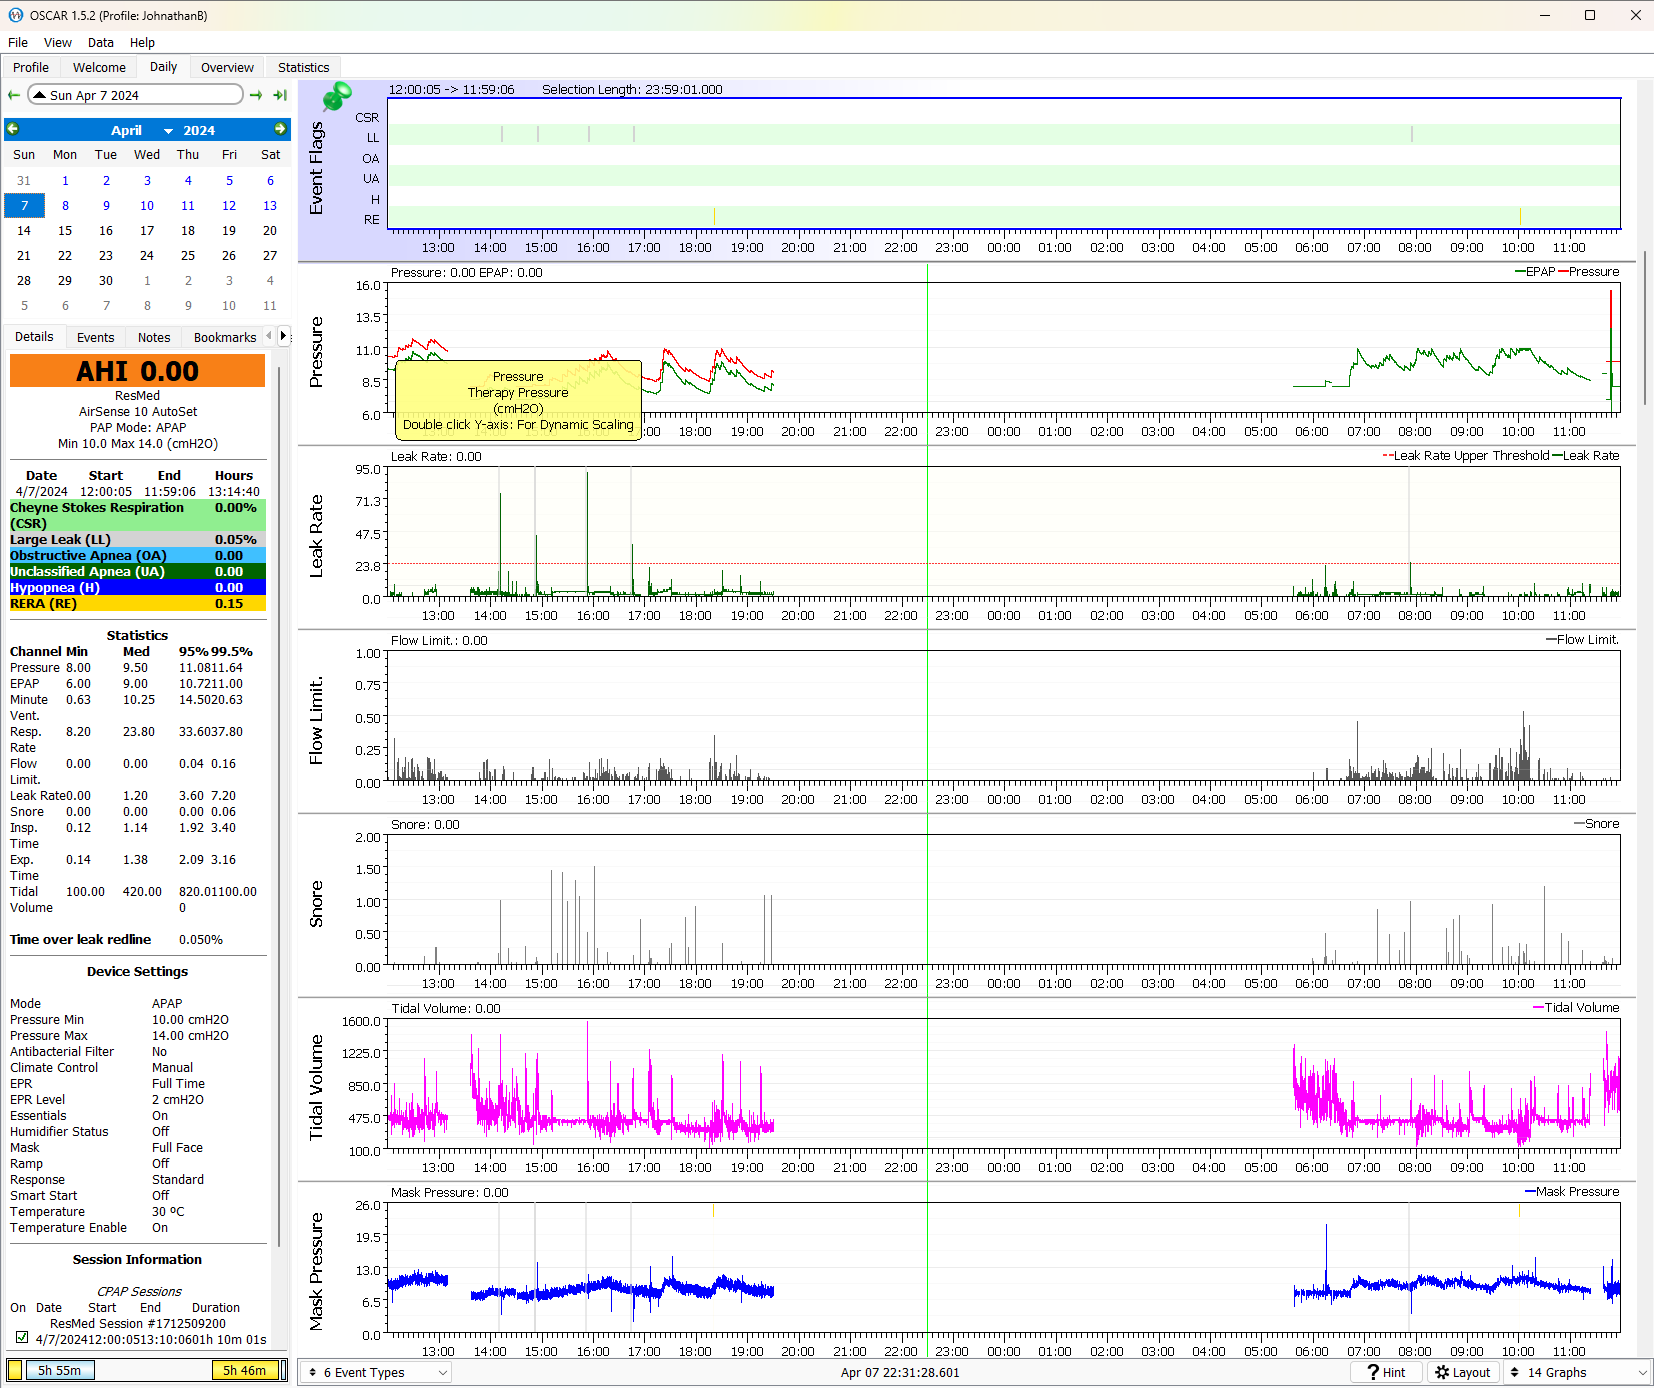Switch to the Profile tab
This screenshot has width=1654, height=1388.
[x=31, y=67]
